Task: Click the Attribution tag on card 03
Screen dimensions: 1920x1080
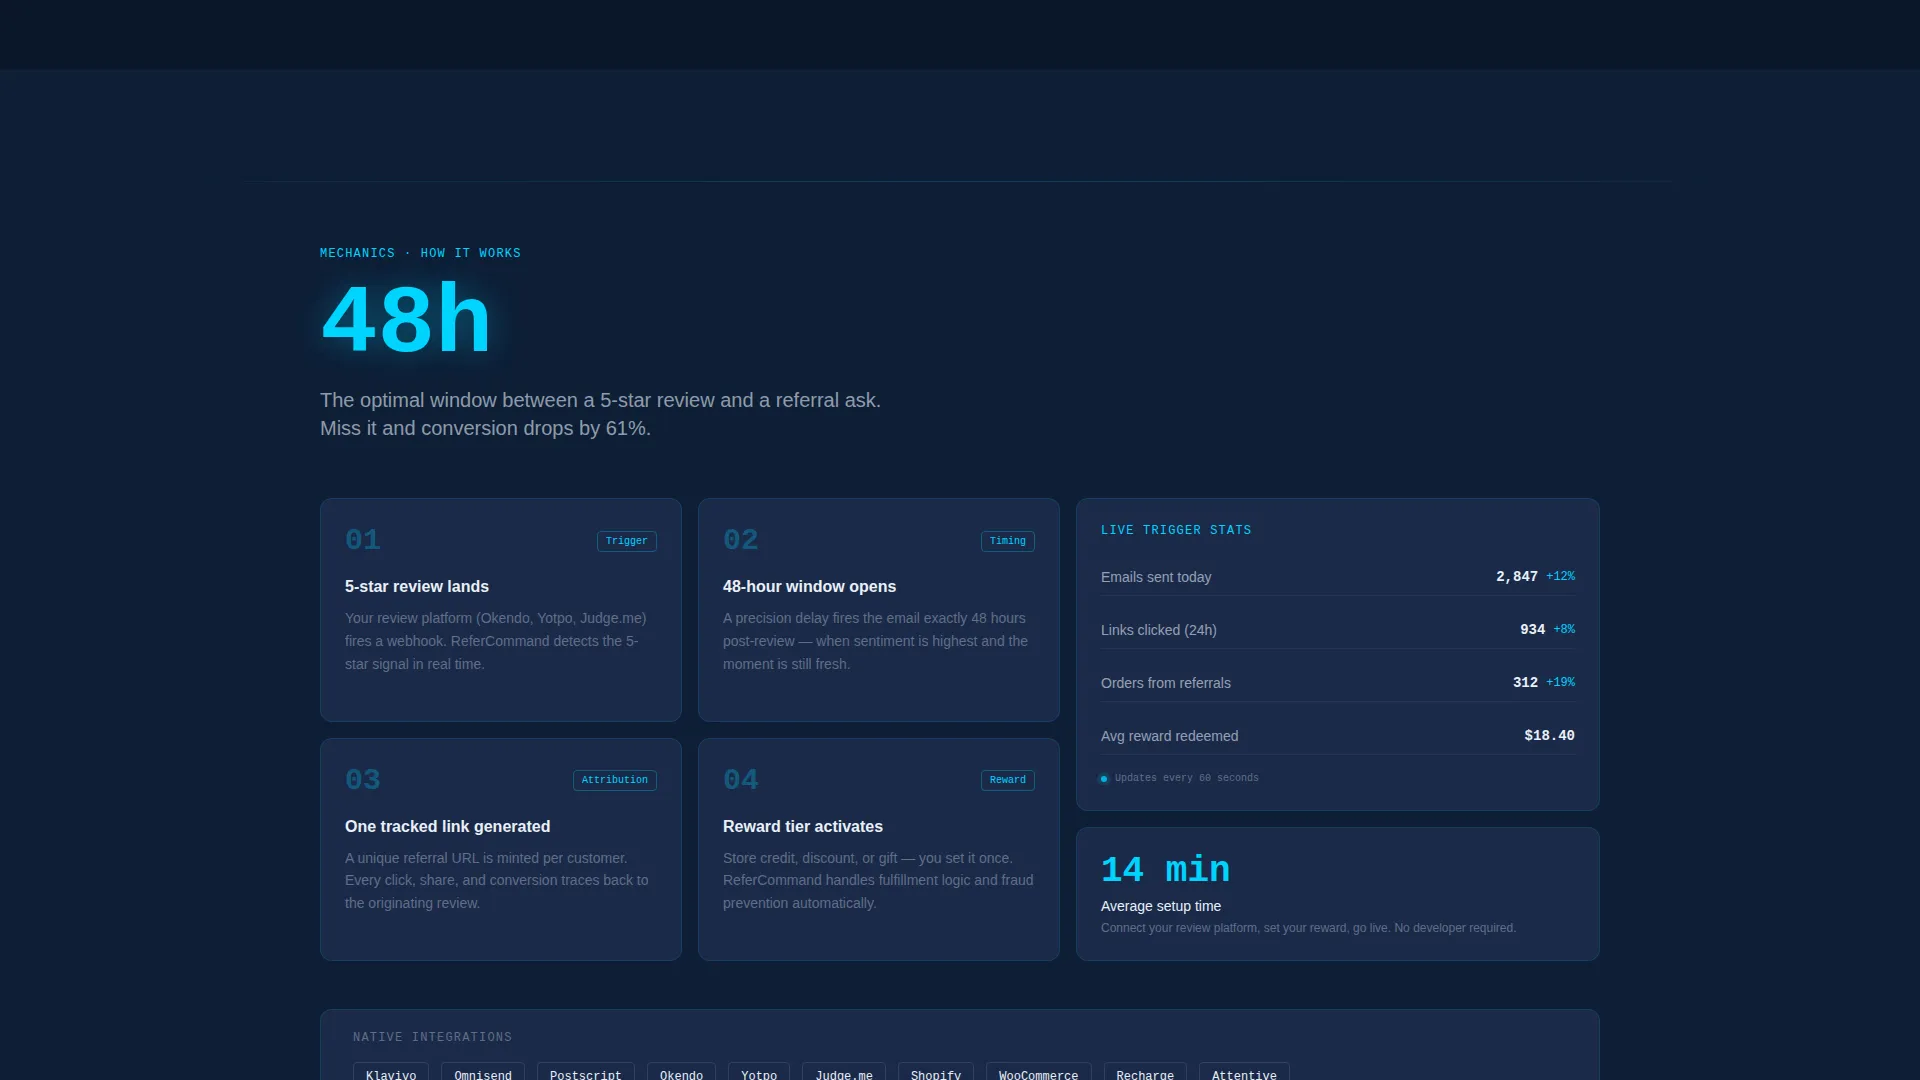Action: click(614, 780)
